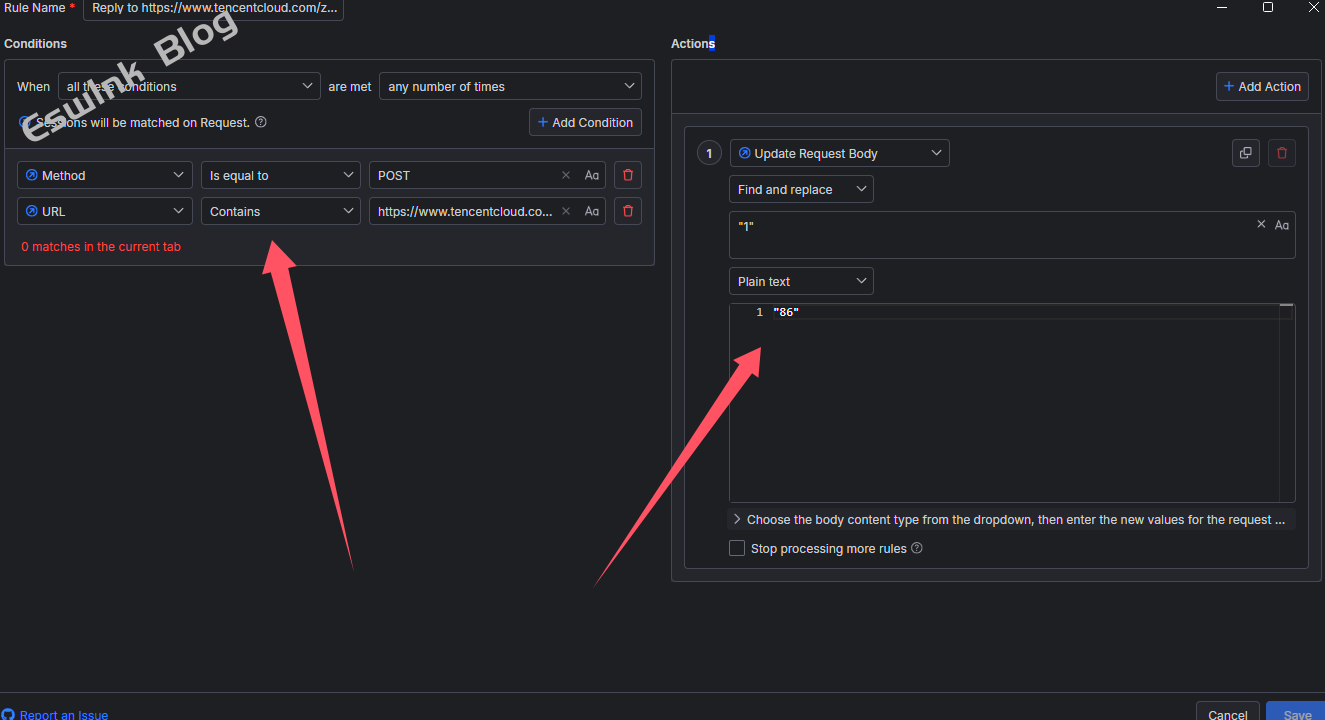This screenshot has height=720, width=1325.
Task: Enable Stop processing more rules checkbox
Action: (x=737, y=548)
